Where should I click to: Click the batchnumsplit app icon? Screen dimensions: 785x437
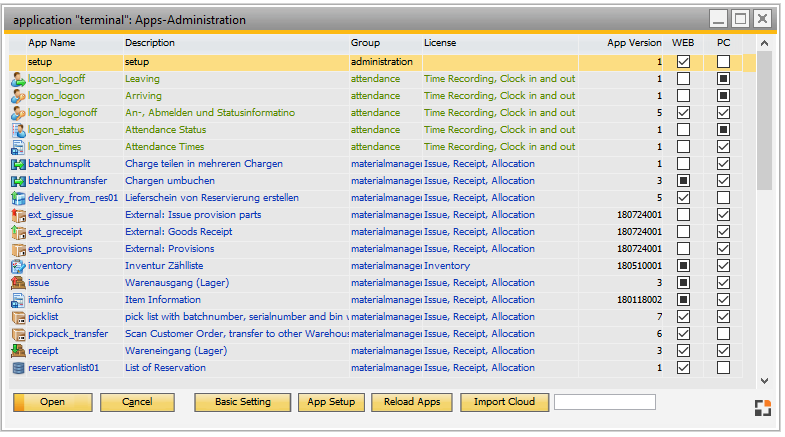point(17,164)
